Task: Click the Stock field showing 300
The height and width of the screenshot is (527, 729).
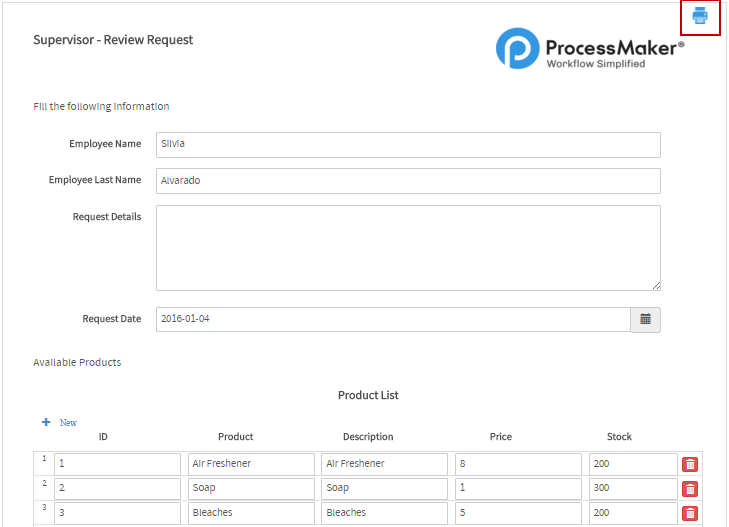Action: [632, 489]
